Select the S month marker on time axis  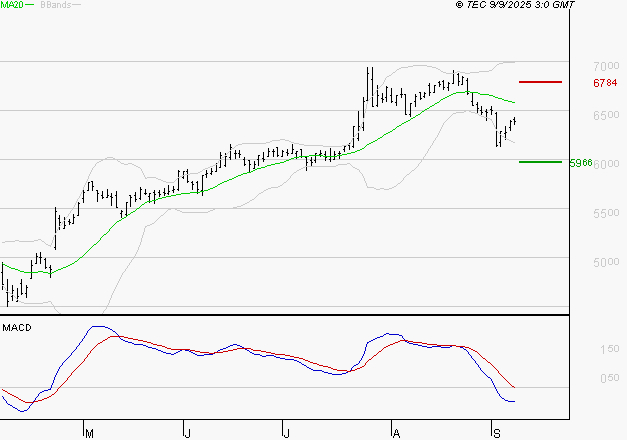(496, 433)
